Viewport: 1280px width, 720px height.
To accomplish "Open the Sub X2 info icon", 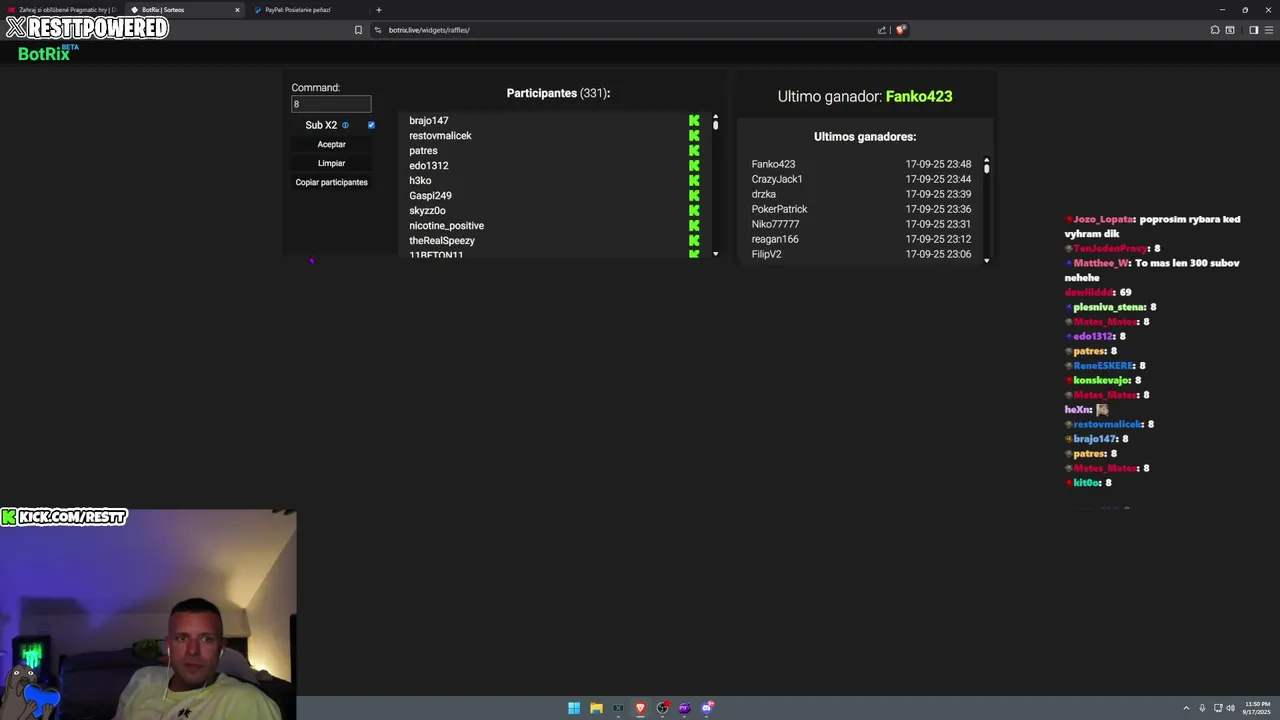I will pyautogui.click(x=346, y=125).
